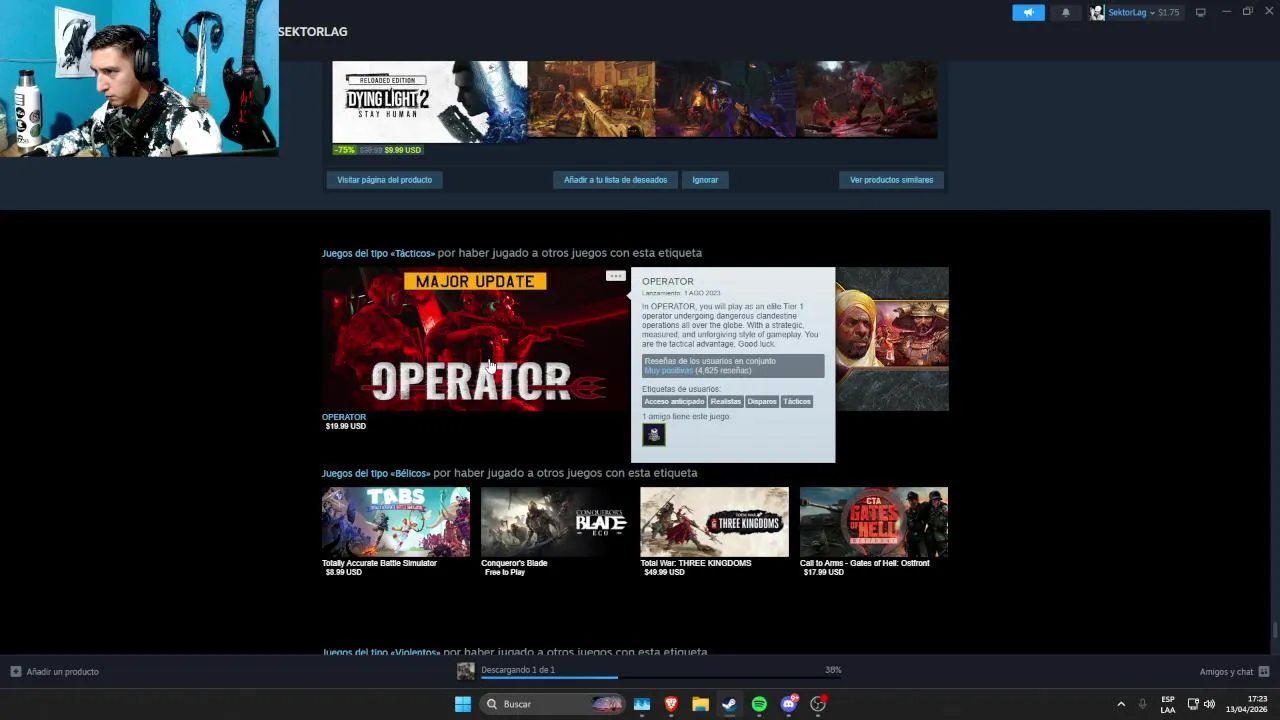Click Añadir un producto plus icon
This screenshot has height=720, width=1280.
click(x=16, y=672)
